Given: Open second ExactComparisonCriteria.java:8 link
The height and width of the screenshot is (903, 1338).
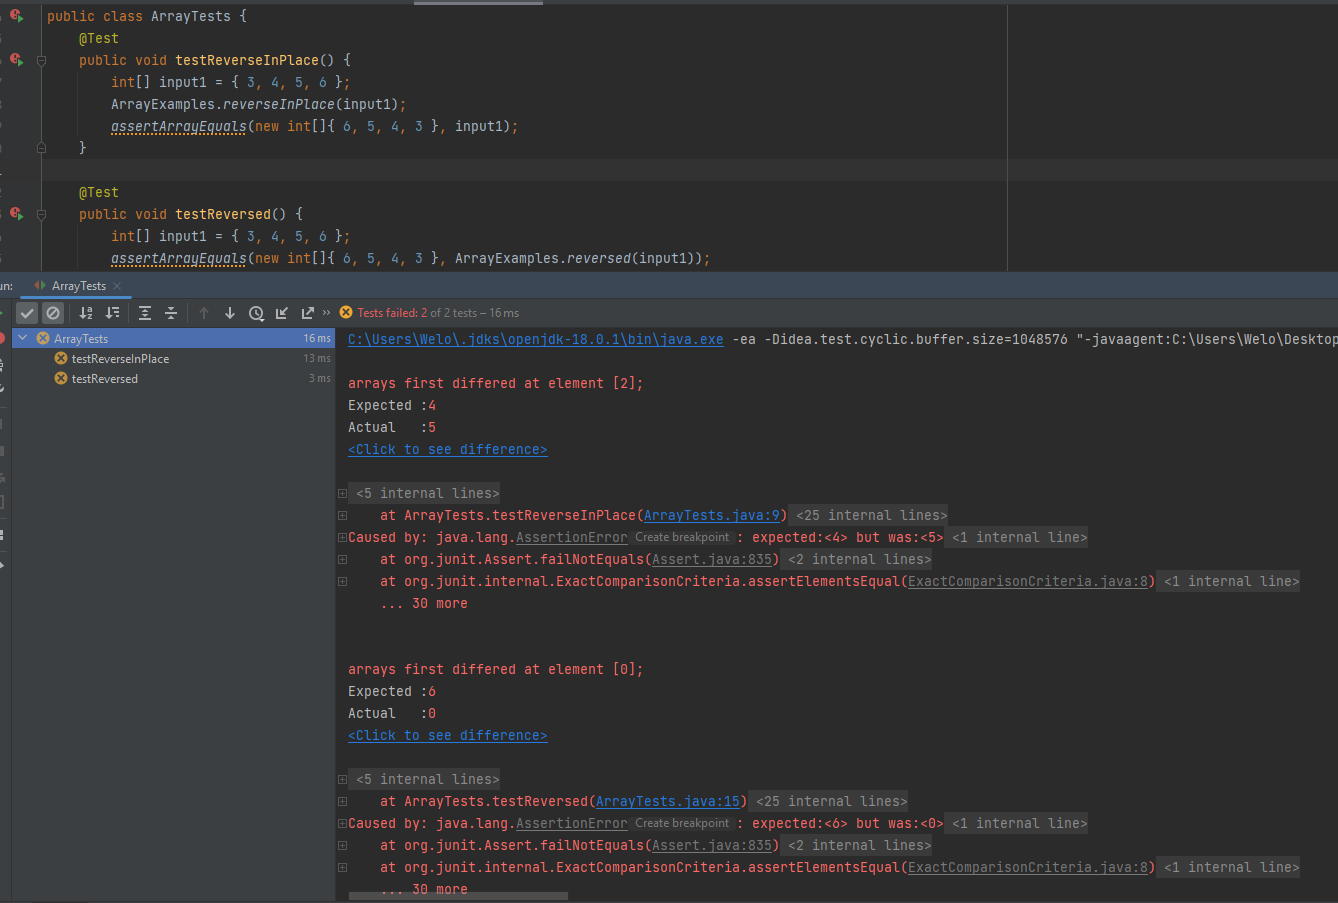Looking at the screenshot, I should pos(1028,867).
